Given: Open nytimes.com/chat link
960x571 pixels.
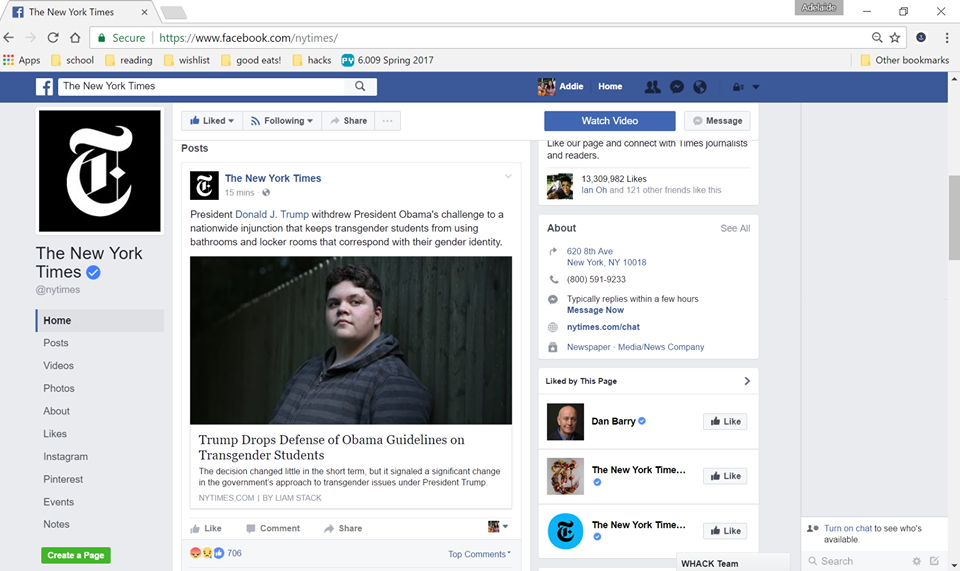Looking at the screenshot, I should coord(603,327).
